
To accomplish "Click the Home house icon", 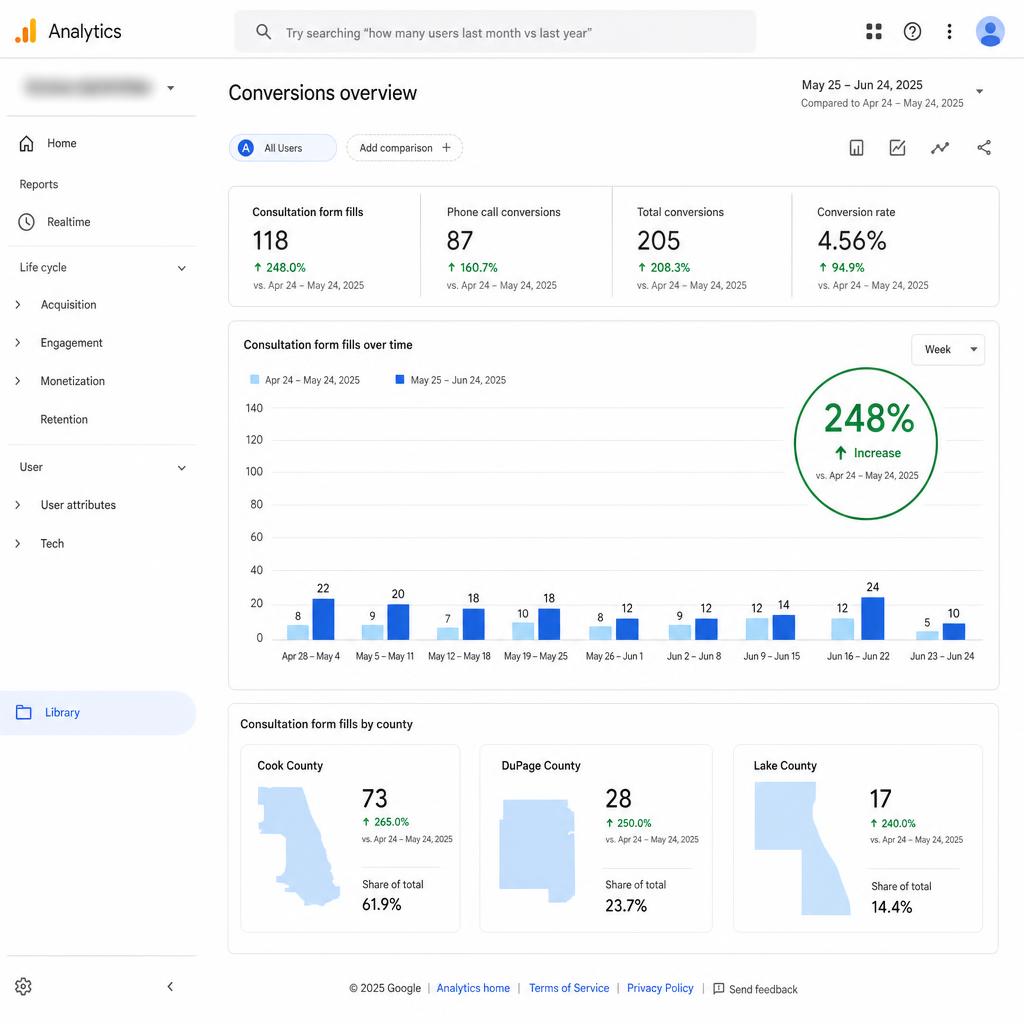I will pos(26,143).
